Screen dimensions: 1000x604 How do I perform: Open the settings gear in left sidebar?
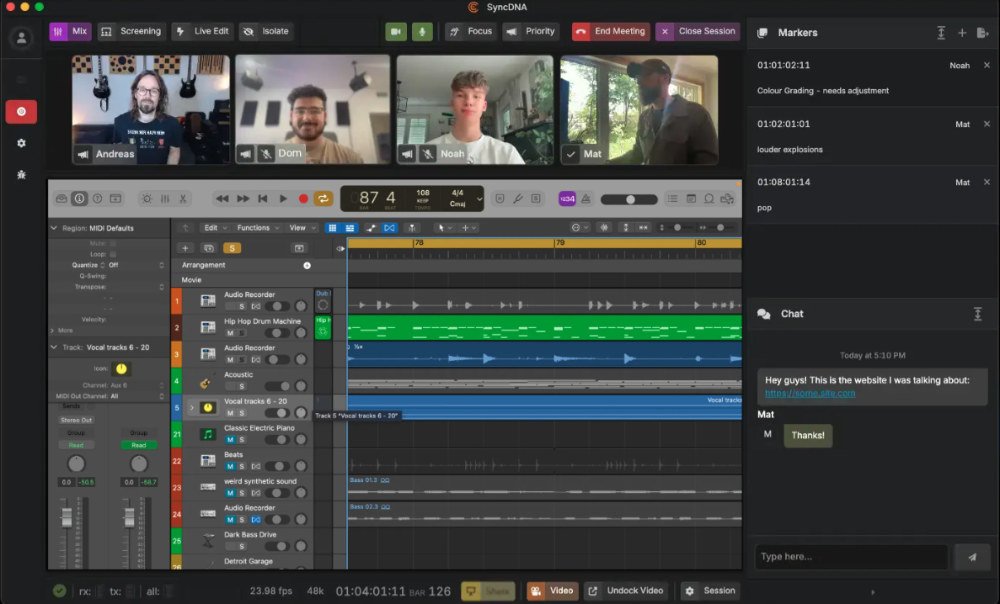[x=21, y=143]
